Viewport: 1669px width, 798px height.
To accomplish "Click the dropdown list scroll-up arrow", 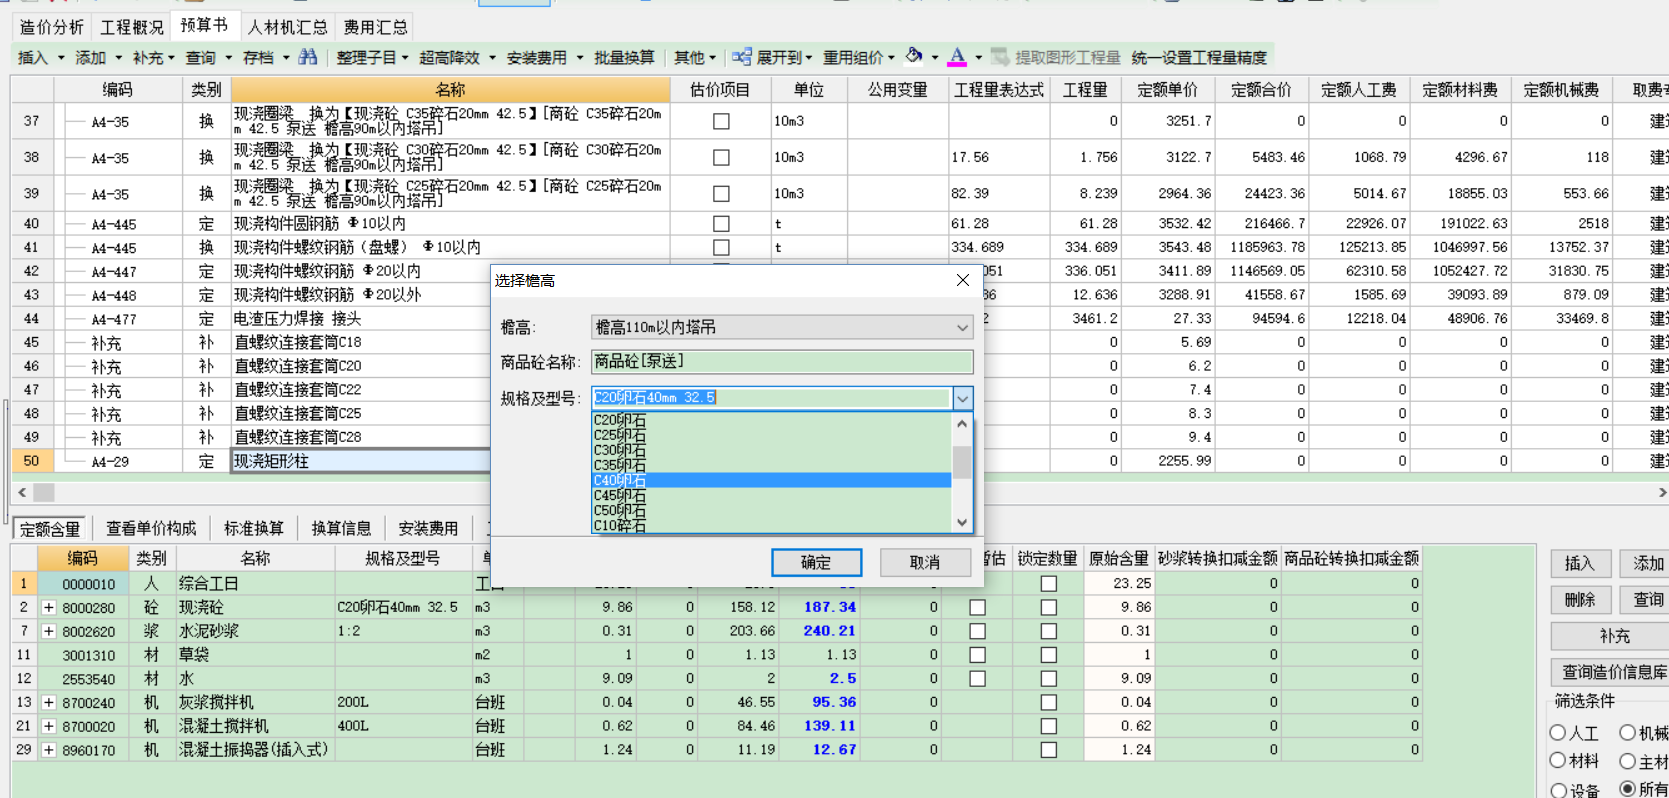I will click(962, 423).
